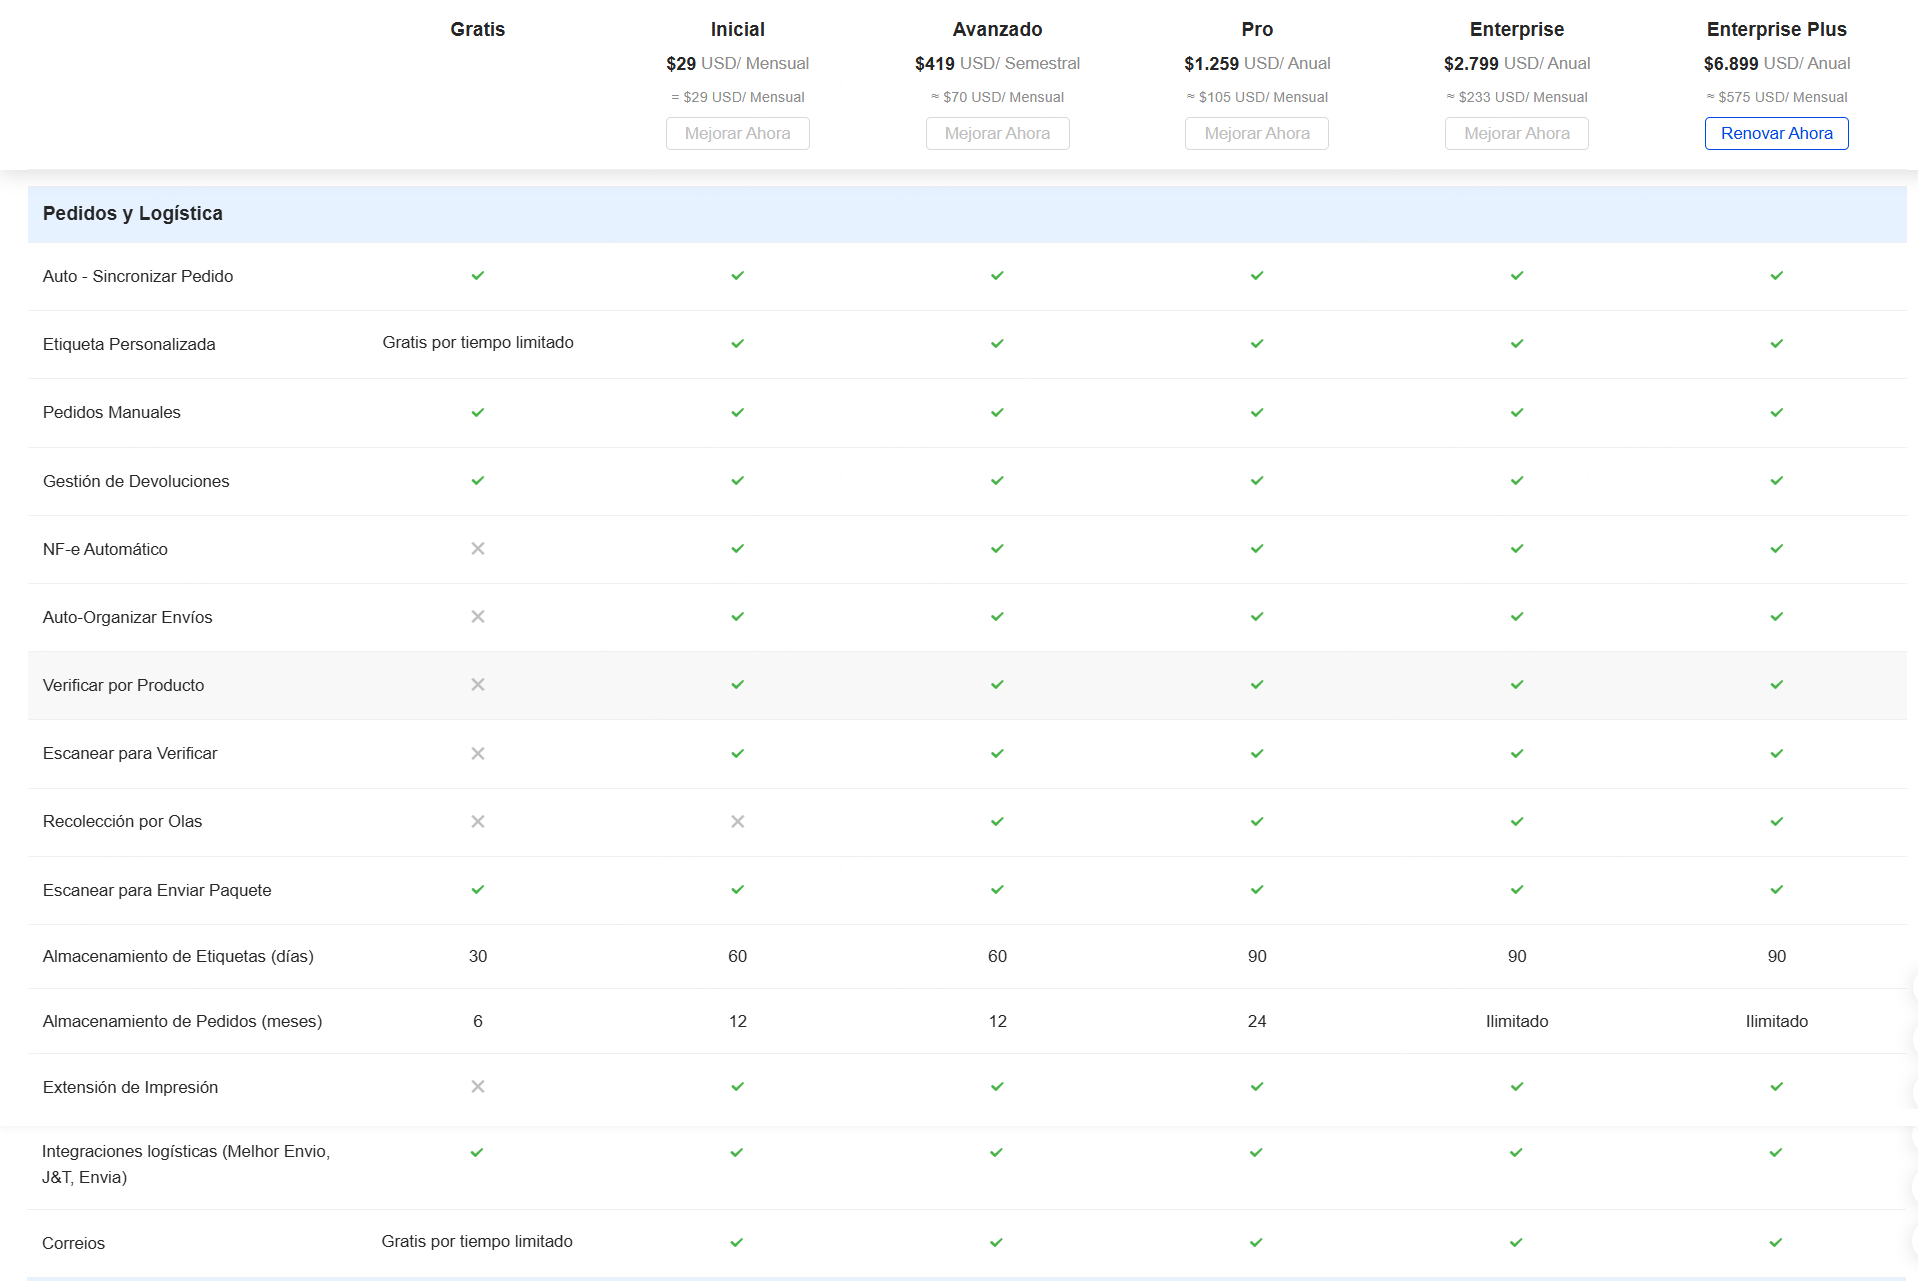The image size is (1918, 1281).
Task: Click Gestión de Devoluciones checkmark under Enterprise
Action: 1517,481
